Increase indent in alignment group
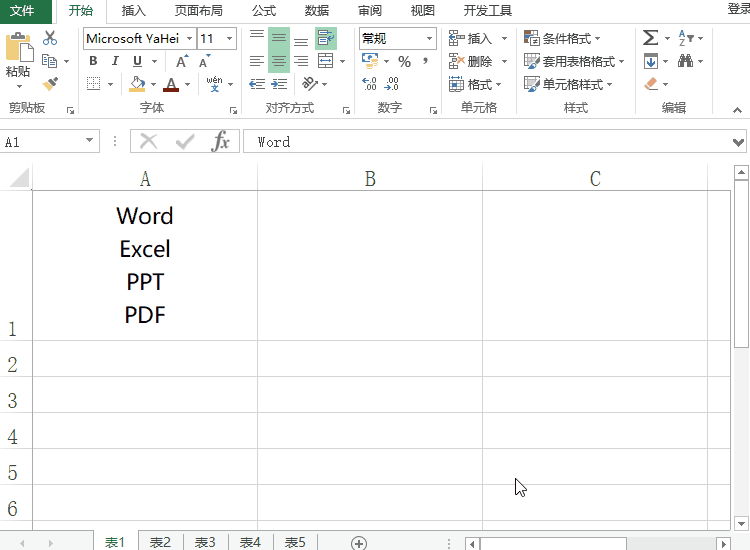The height and width of the screenshot is (550, 750). [279, 84]
